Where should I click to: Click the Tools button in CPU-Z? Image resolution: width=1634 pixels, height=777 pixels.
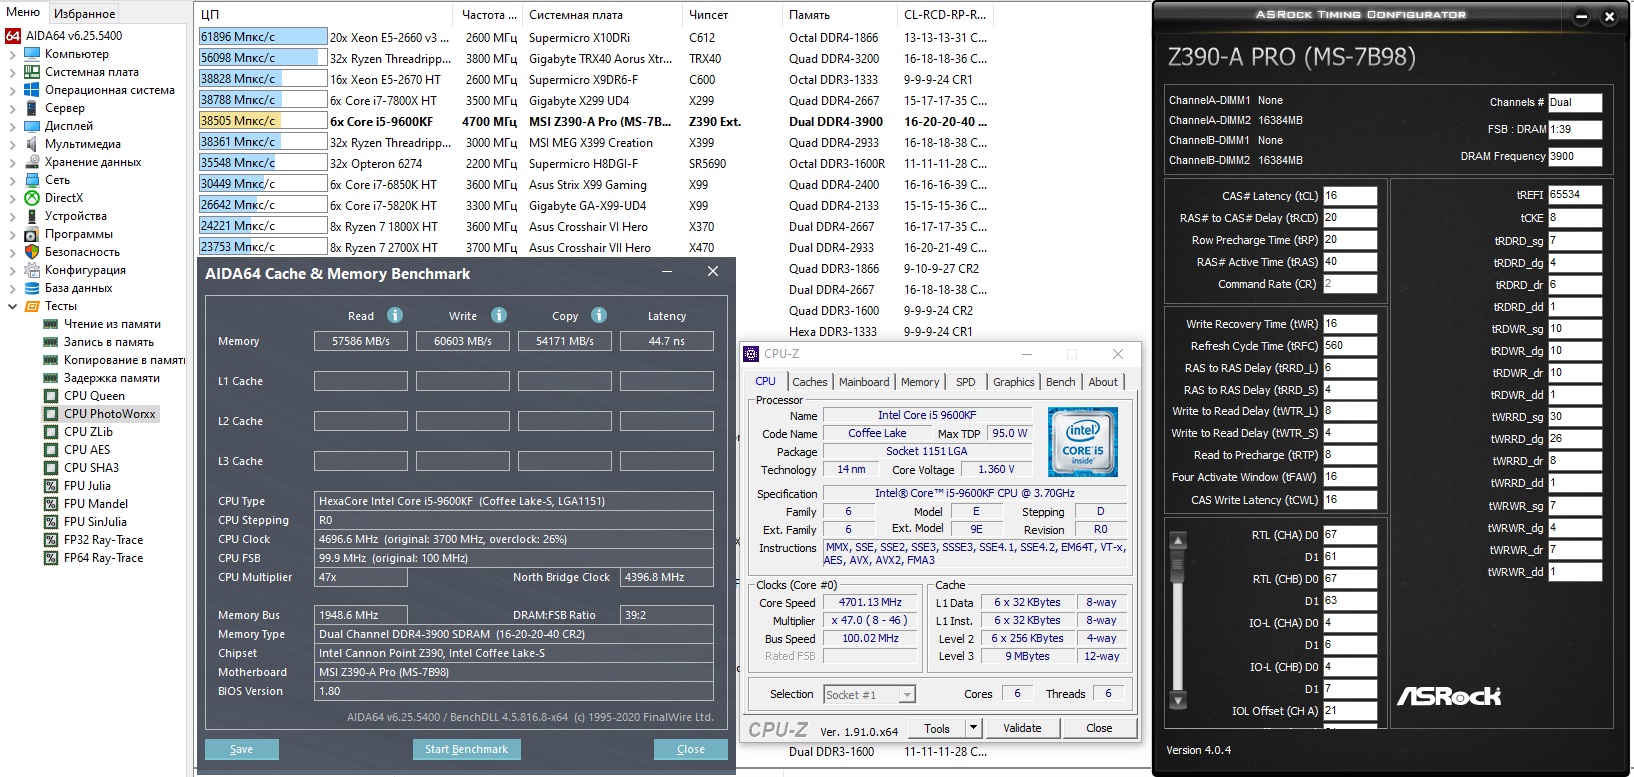pyautogui.click(x=937, y=728)
